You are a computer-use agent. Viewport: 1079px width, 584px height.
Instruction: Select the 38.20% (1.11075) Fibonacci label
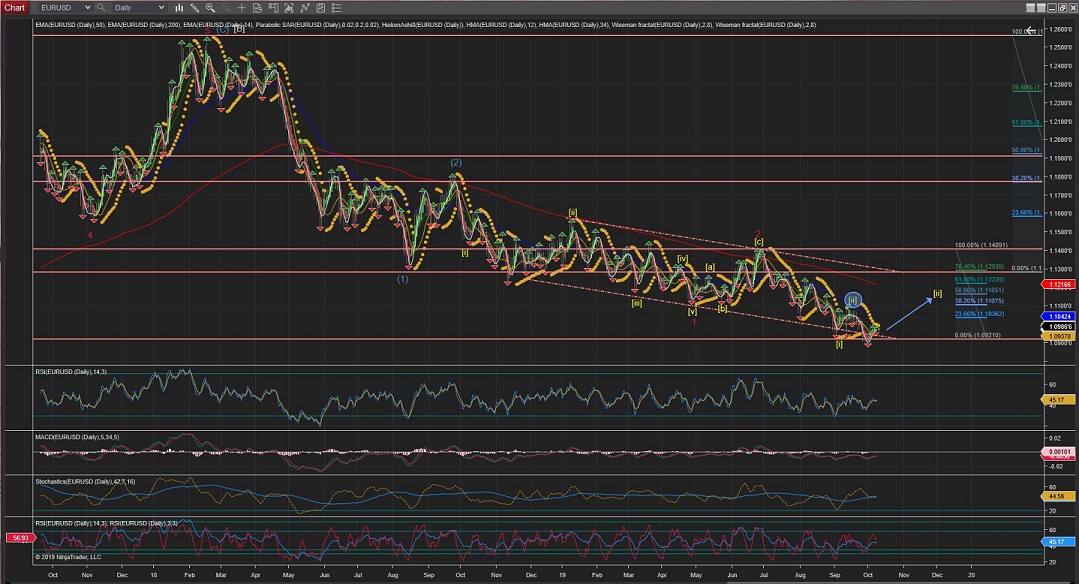tap(979, 301)
